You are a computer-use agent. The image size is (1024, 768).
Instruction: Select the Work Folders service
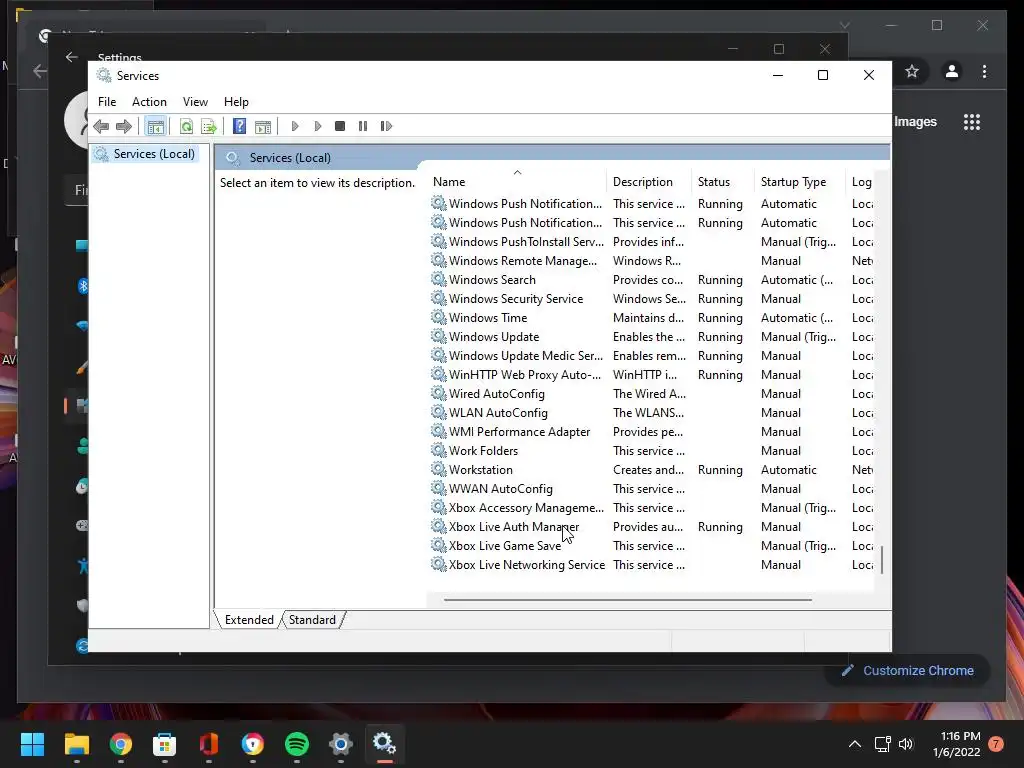[651, 451]
